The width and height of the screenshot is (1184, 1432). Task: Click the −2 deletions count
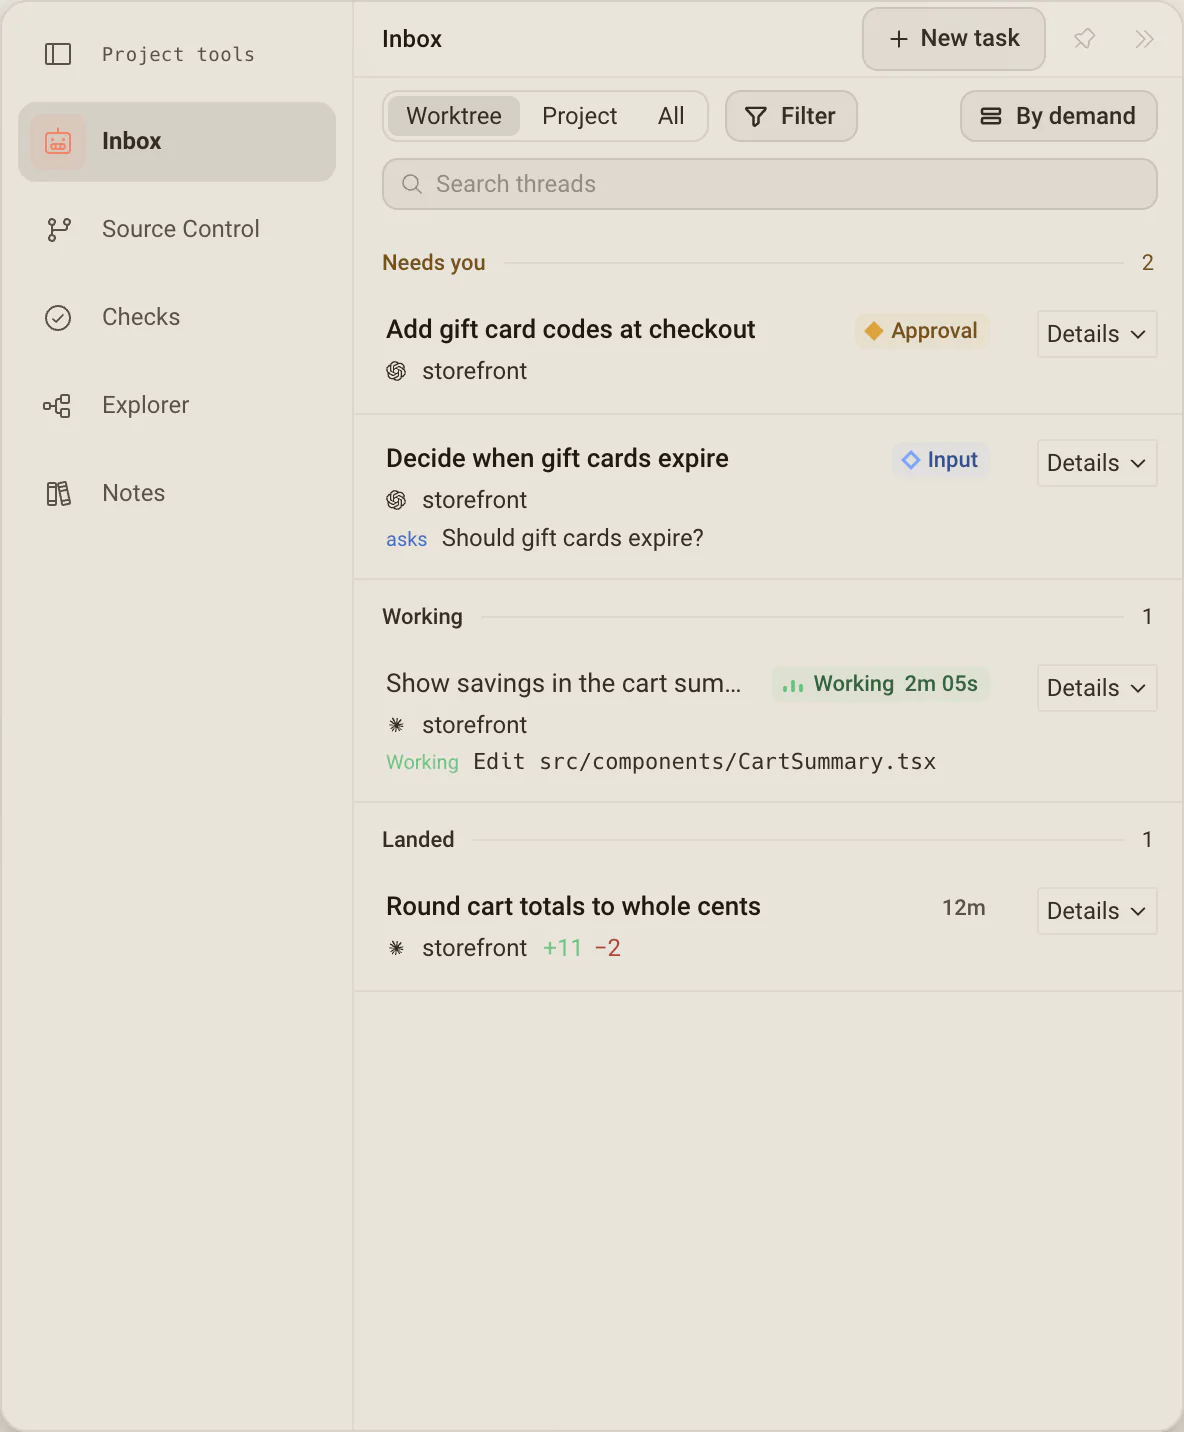point(607,948)
